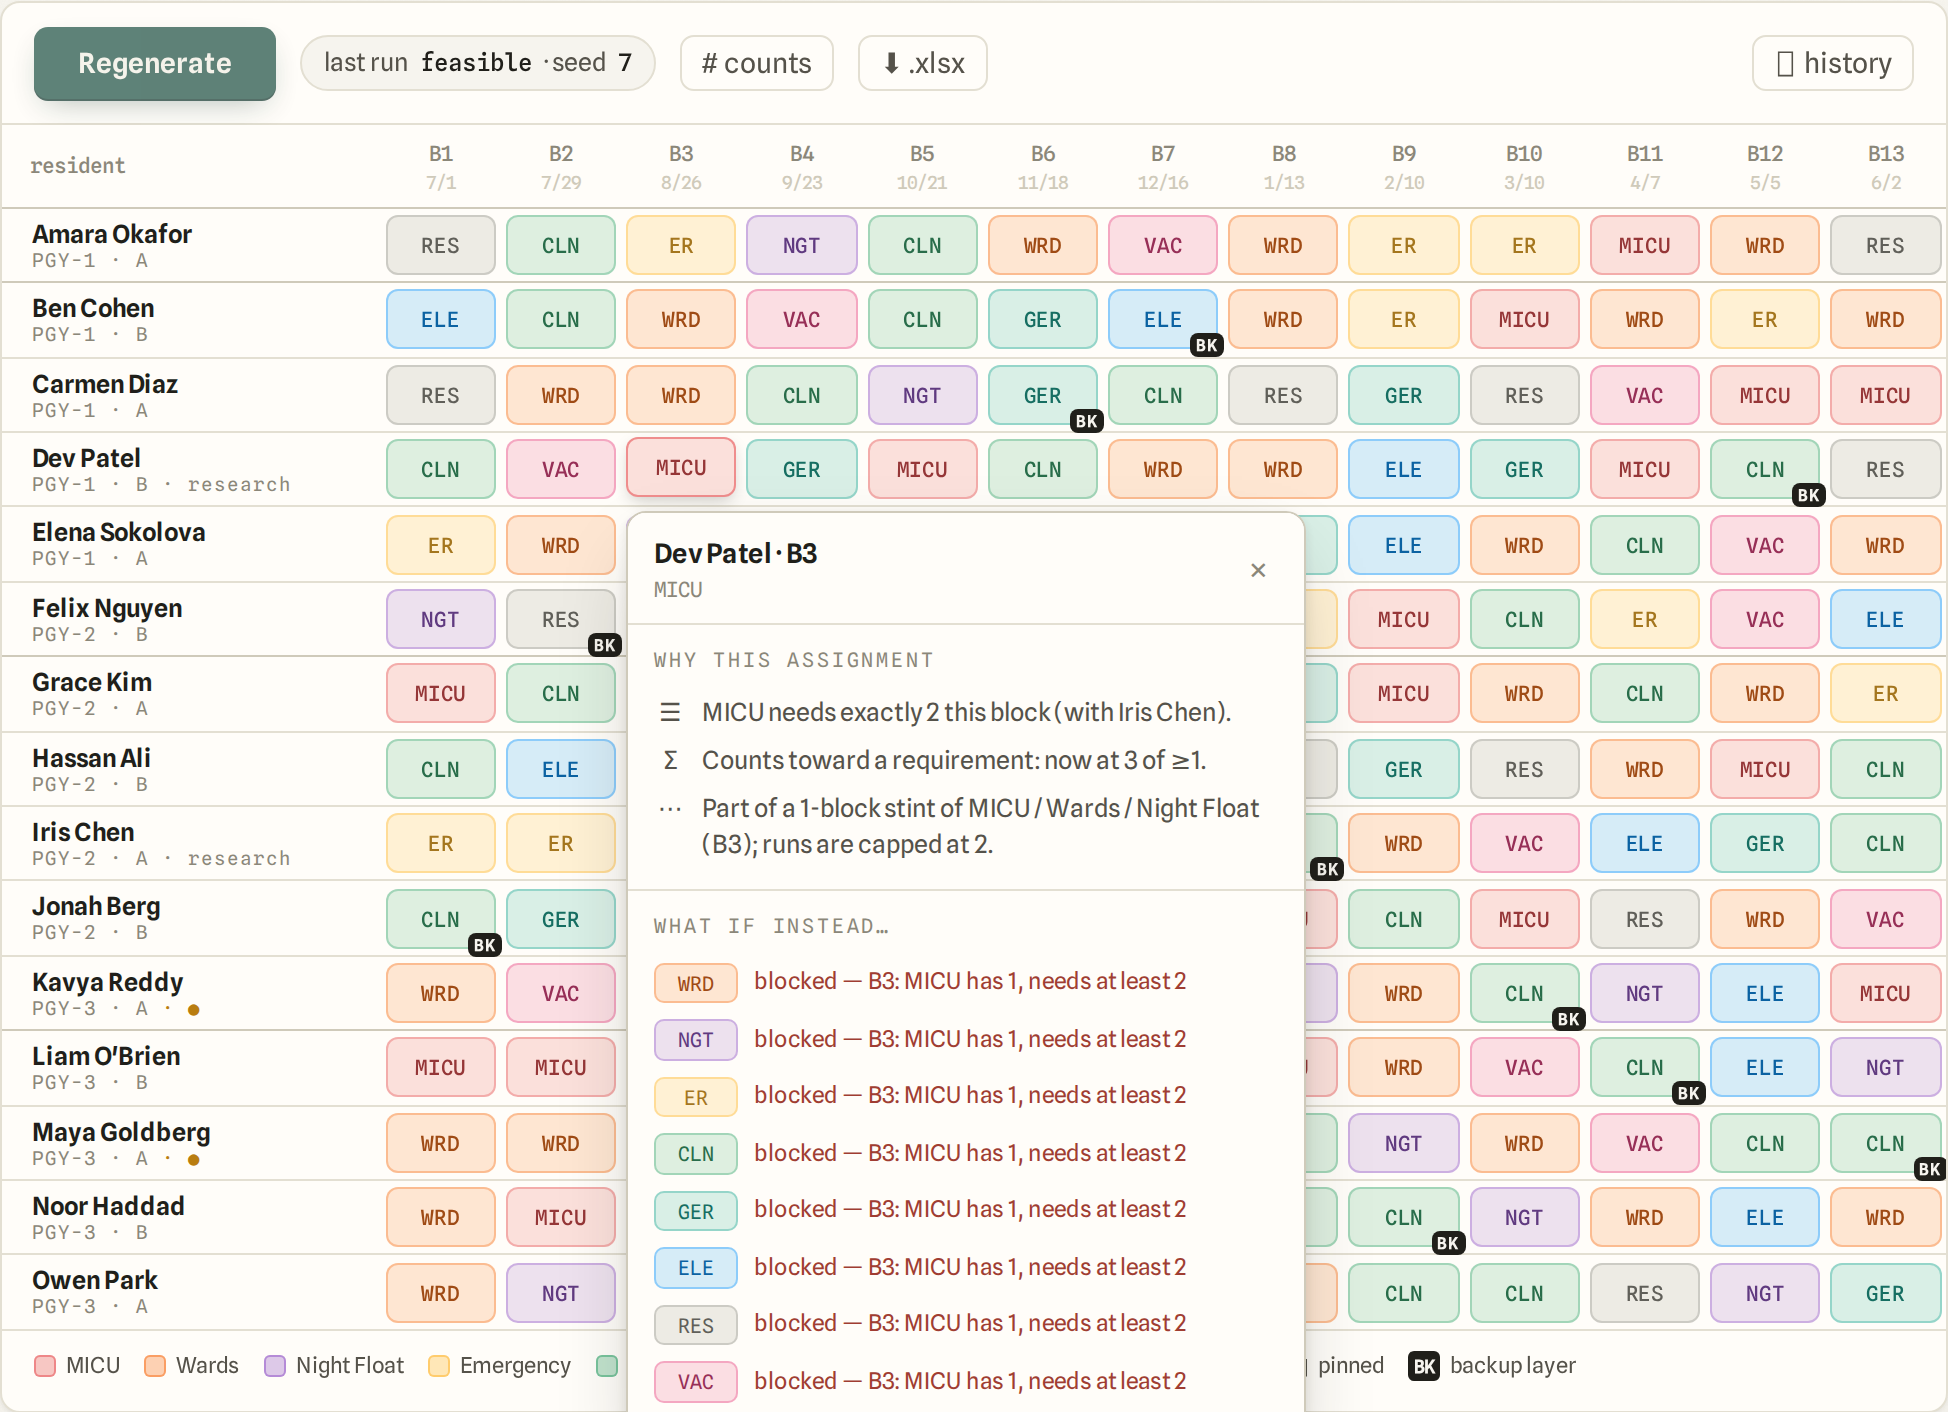Click the BK badge on Kavya Reddy's B10 CLN cell
The height and width of the screenshot is (1412, 1948).
click(1569, 1019)
